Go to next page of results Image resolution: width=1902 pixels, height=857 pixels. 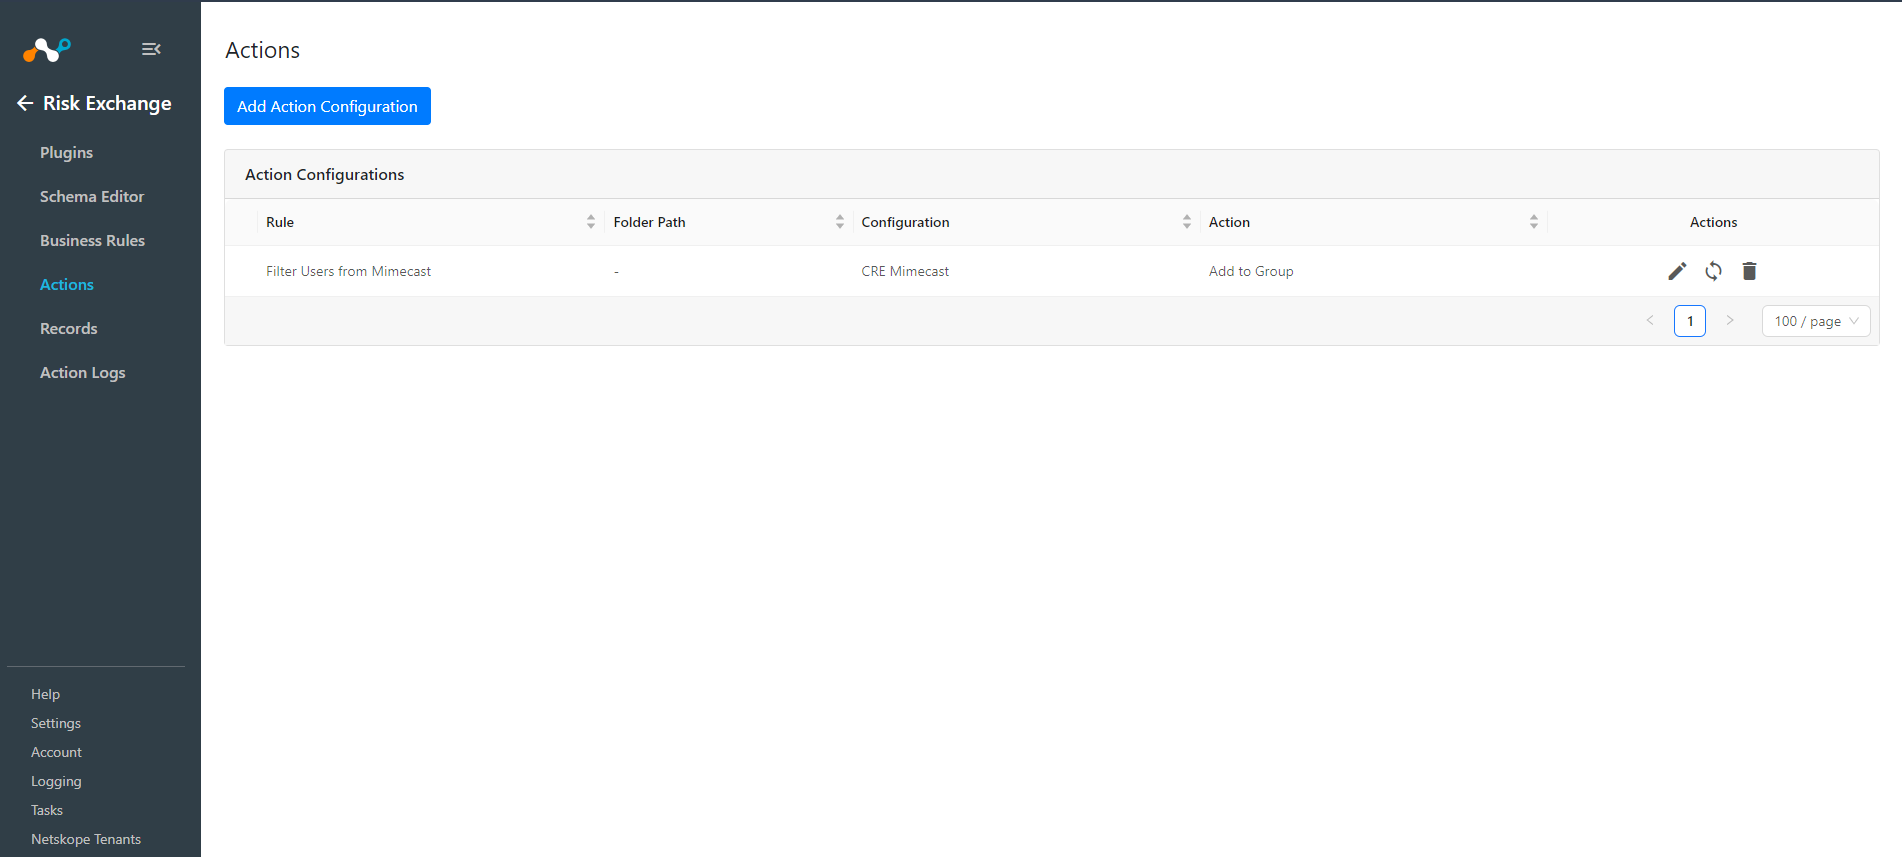1730,321
